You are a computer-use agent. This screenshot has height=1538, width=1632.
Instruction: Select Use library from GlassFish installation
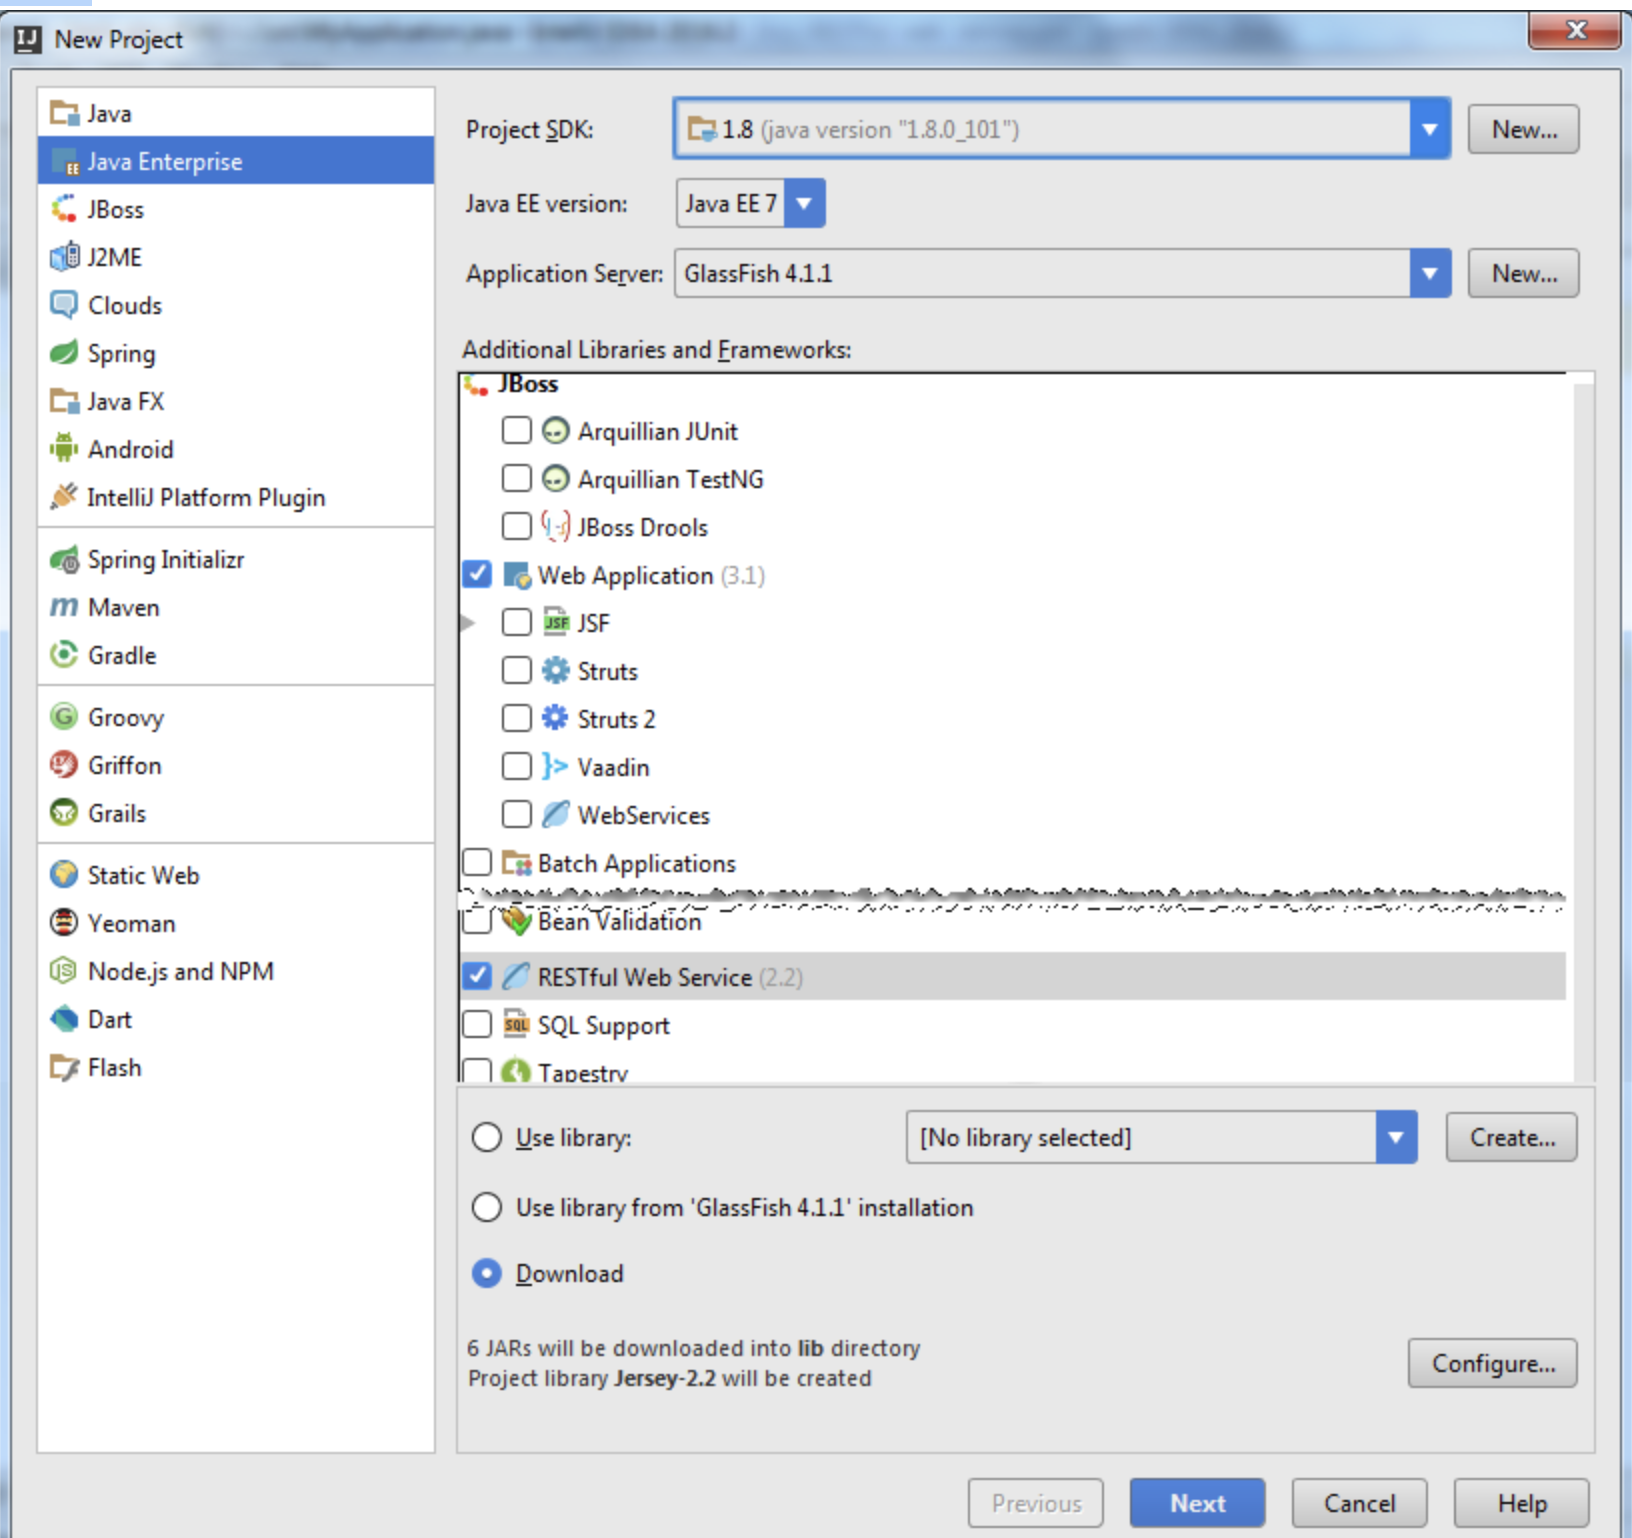[486, 1208]
